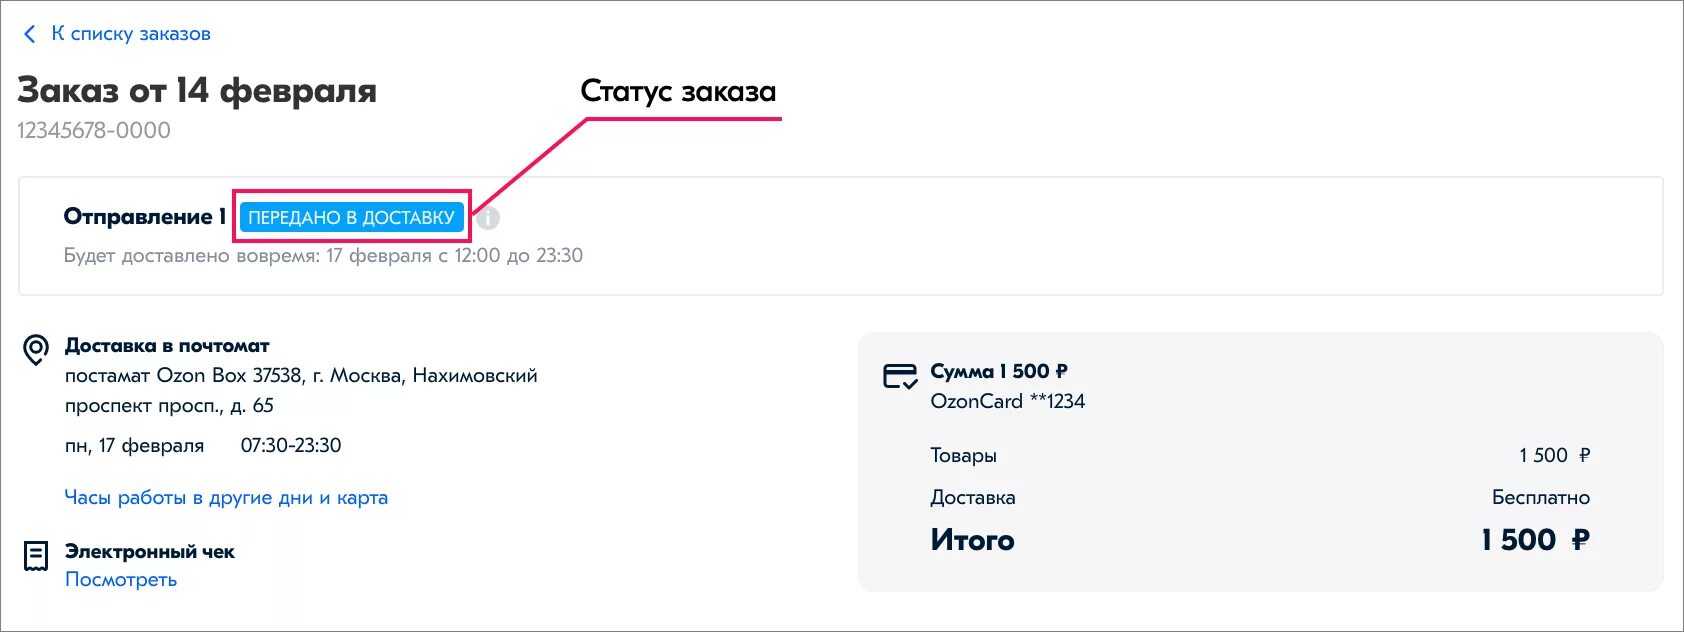Viewport: 1684px width, 632px height.
Task: Click the 'Бесплатно' delivery cost value
Action: coord(1540,497)
